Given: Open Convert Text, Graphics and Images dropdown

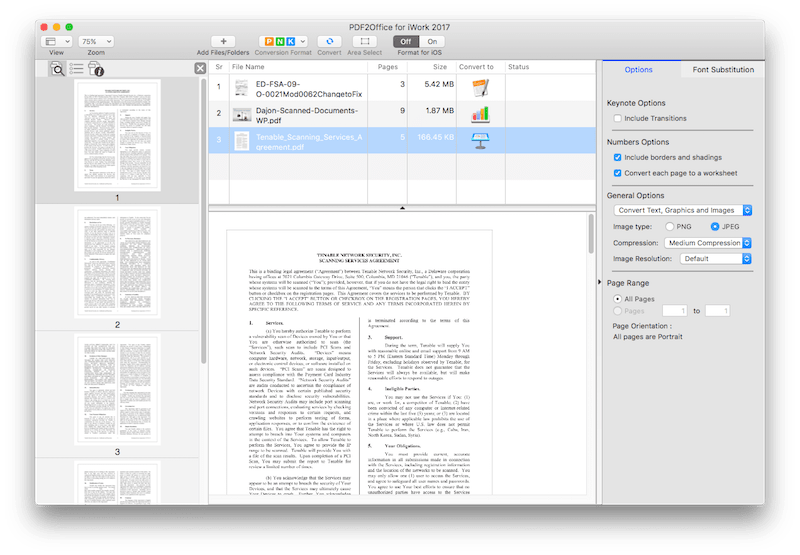Looking at the screenshot, I should point(683,210).
